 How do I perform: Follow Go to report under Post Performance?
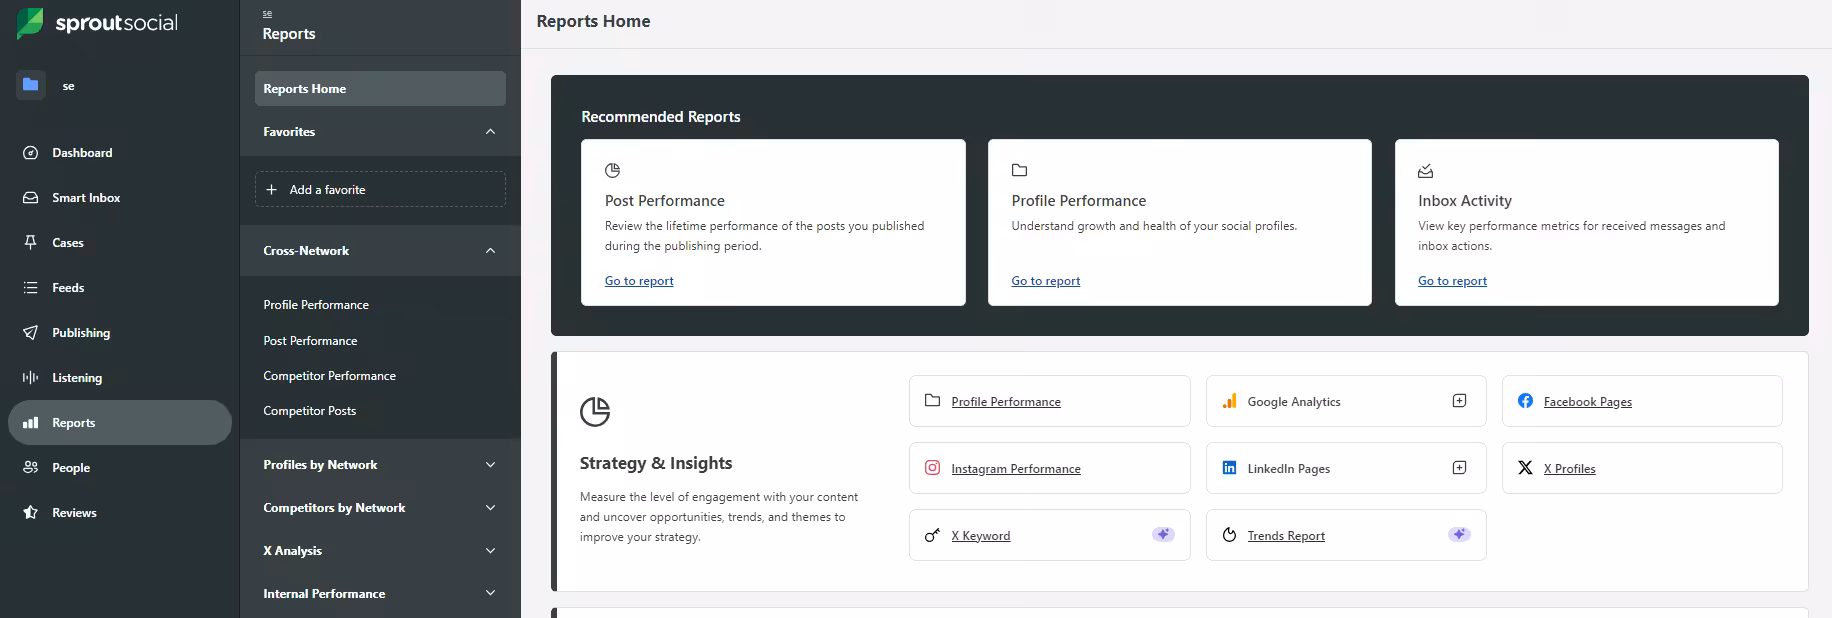[x=639, y=281]
